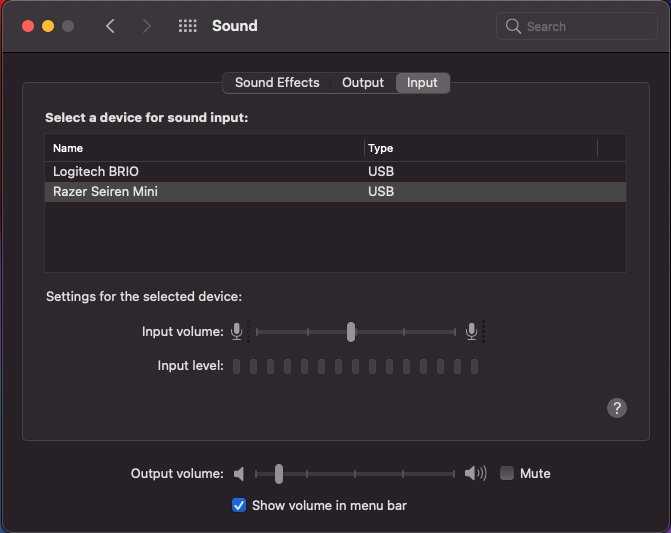Open the help question mark button

point(617,408)
